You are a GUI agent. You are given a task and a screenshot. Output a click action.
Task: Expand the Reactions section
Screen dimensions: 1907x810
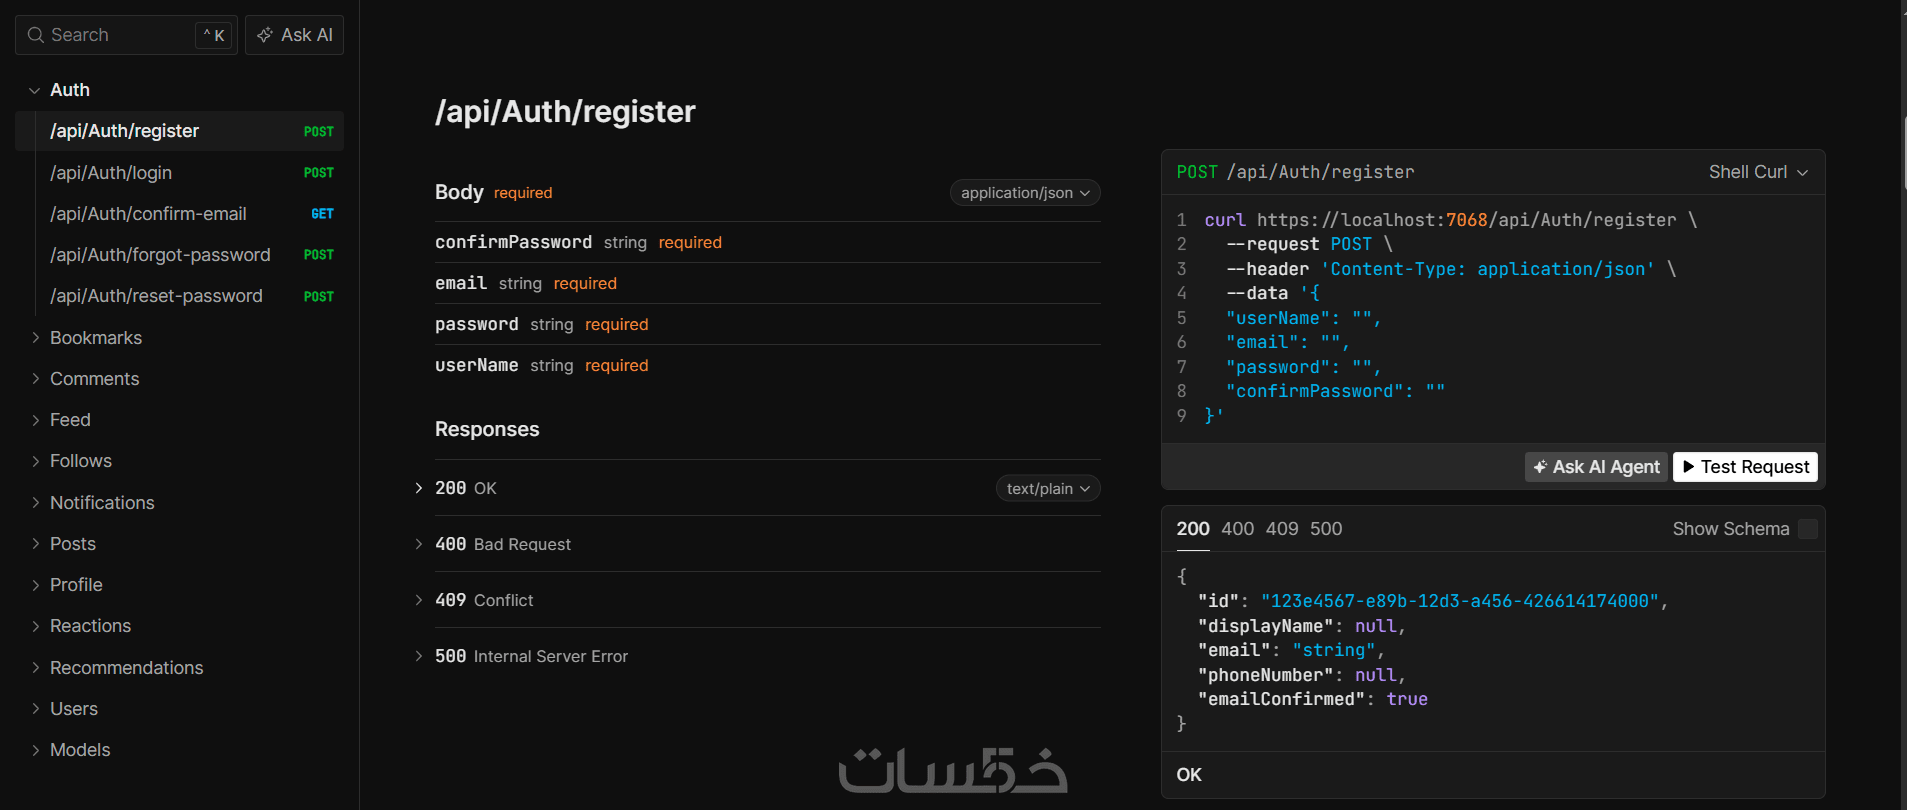[x=35, y=626]
